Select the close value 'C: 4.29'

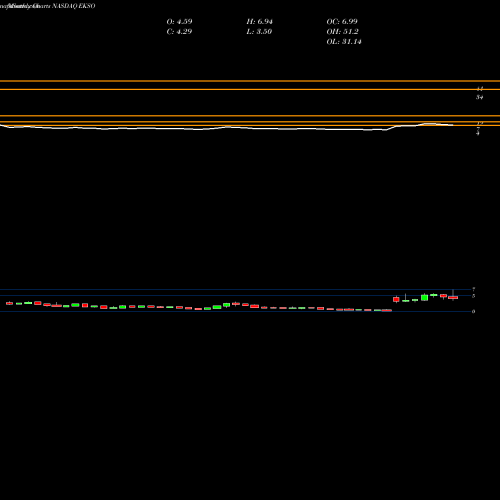click(x=179, y=32)
